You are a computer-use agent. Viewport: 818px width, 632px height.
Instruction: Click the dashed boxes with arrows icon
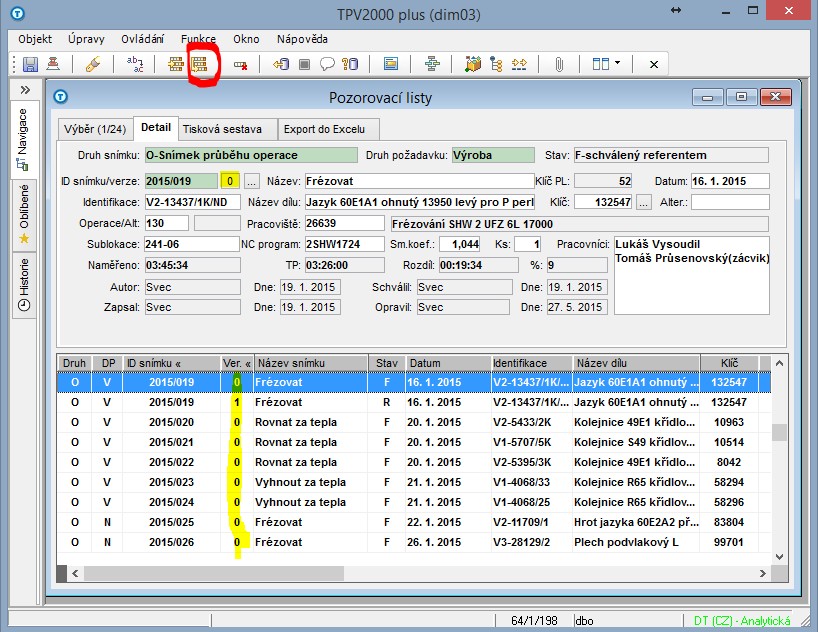click(x=519, y=64)
